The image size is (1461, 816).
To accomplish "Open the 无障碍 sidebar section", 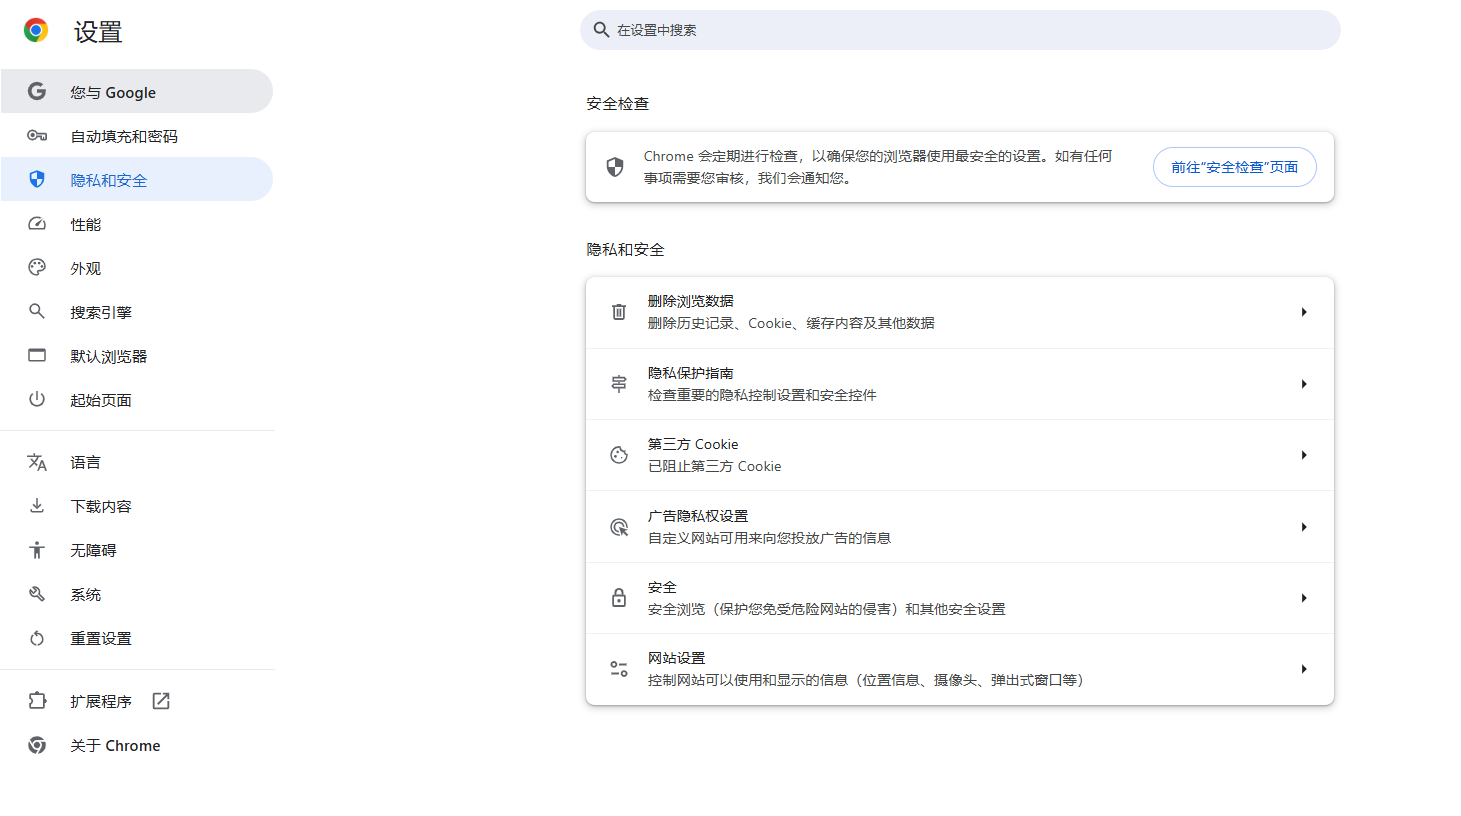I will pos(137,550).
